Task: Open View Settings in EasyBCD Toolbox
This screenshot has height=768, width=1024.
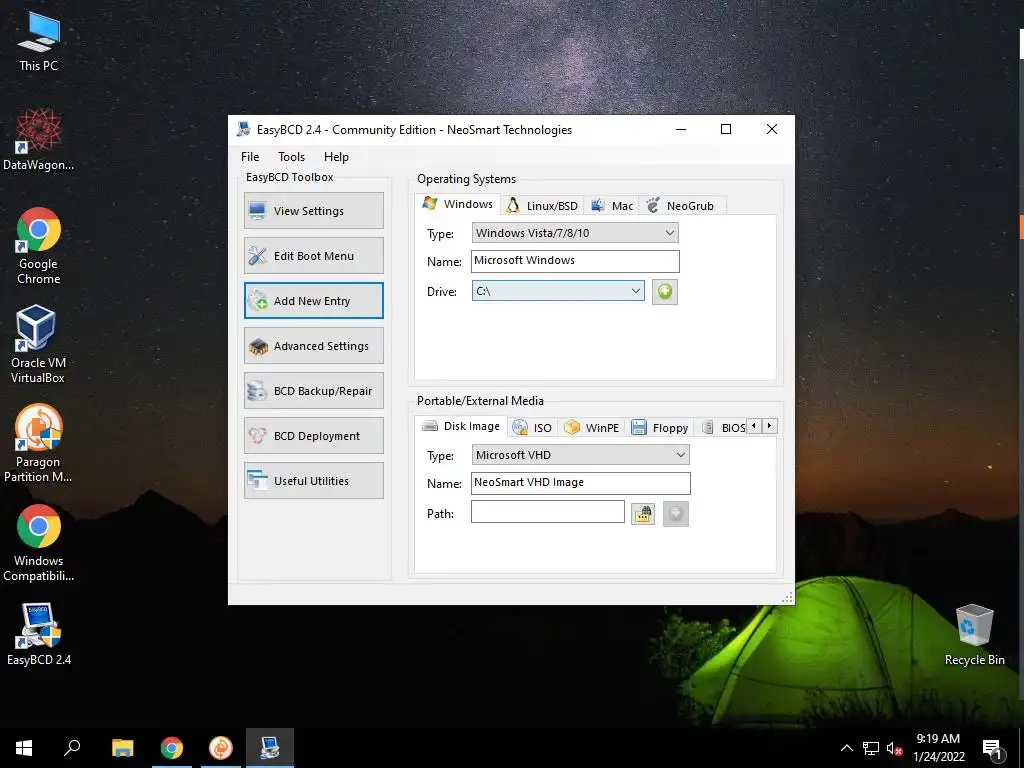Action: point(313,210)
